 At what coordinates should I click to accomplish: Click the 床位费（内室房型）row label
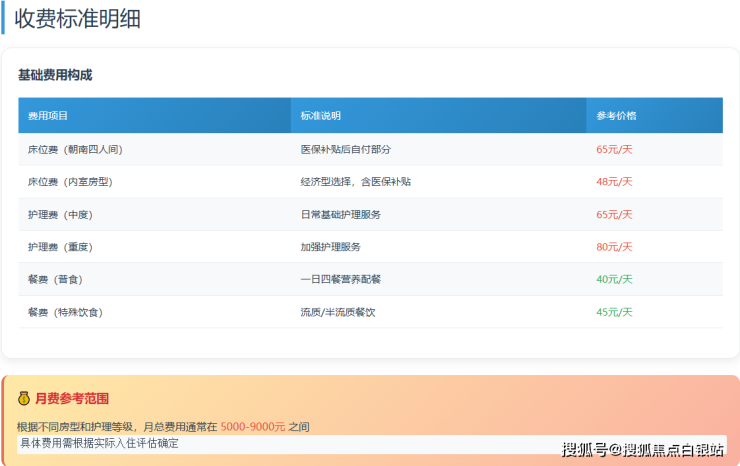(x=69, y=182)
